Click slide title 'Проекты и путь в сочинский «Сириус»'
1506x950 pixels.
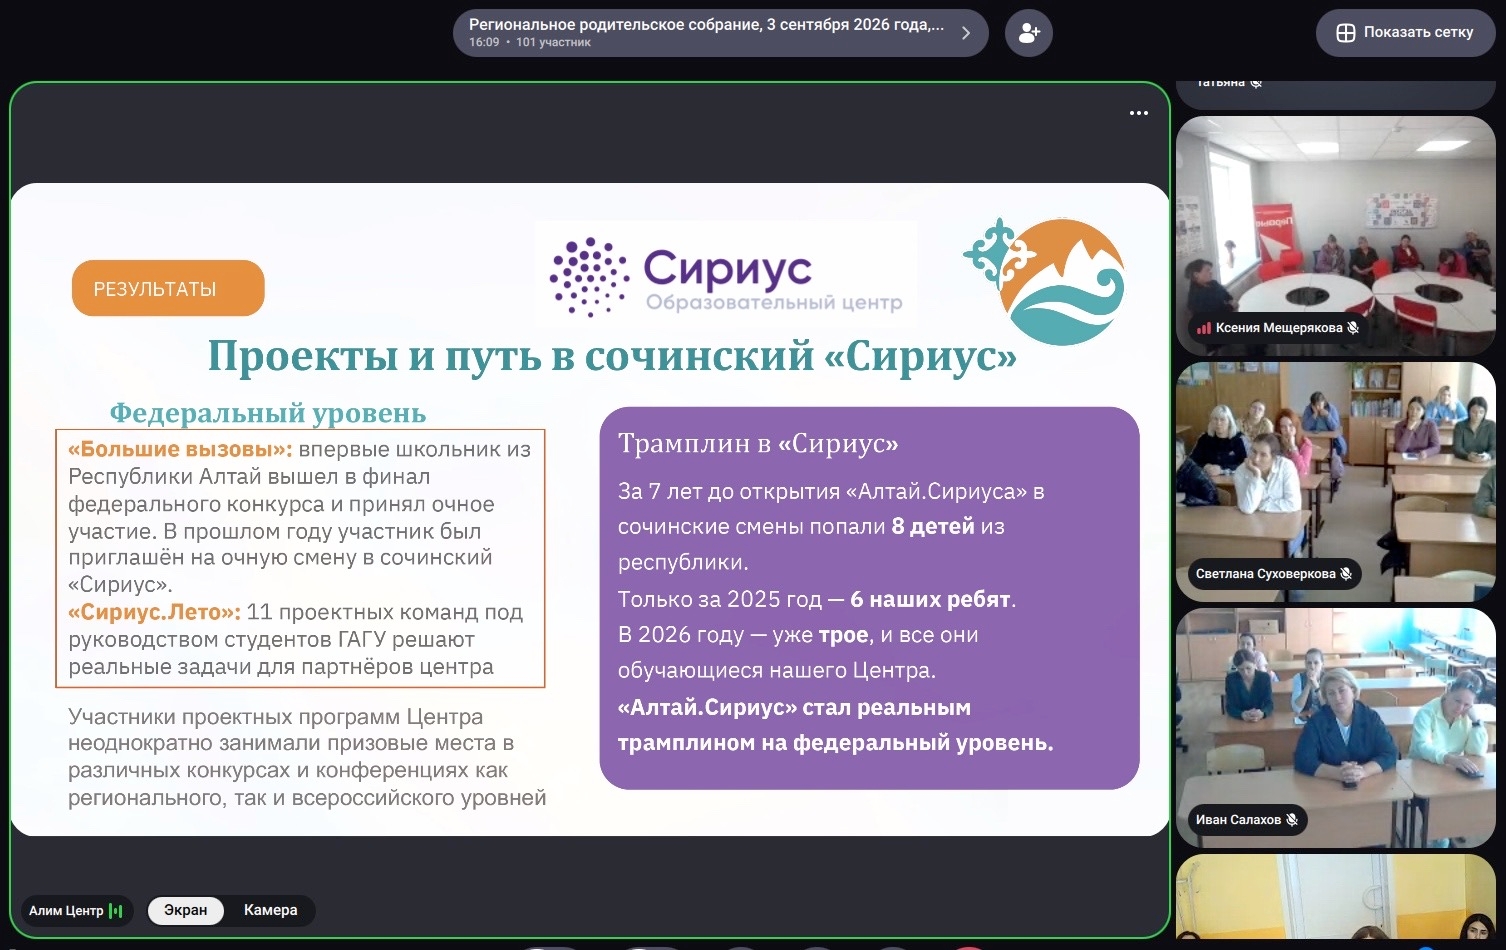[612, 356]
